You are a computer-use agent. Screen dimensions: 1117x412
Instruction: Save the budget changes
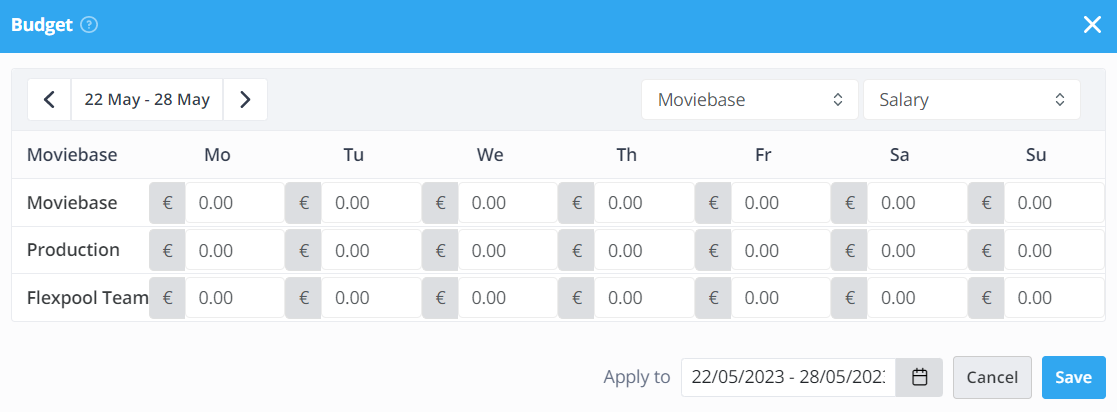pyautogui.click(x=1074, y=377)
